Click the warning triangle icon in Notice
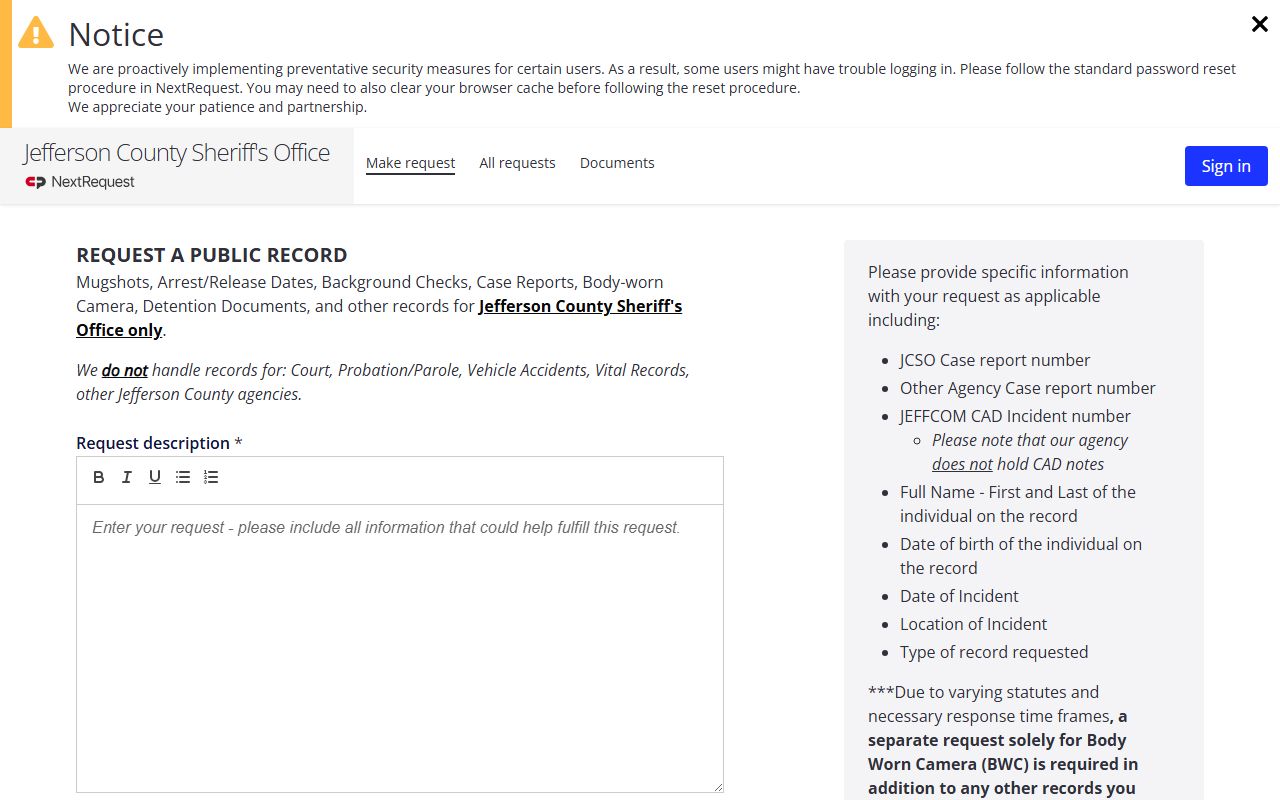 [x=37, y=32]
